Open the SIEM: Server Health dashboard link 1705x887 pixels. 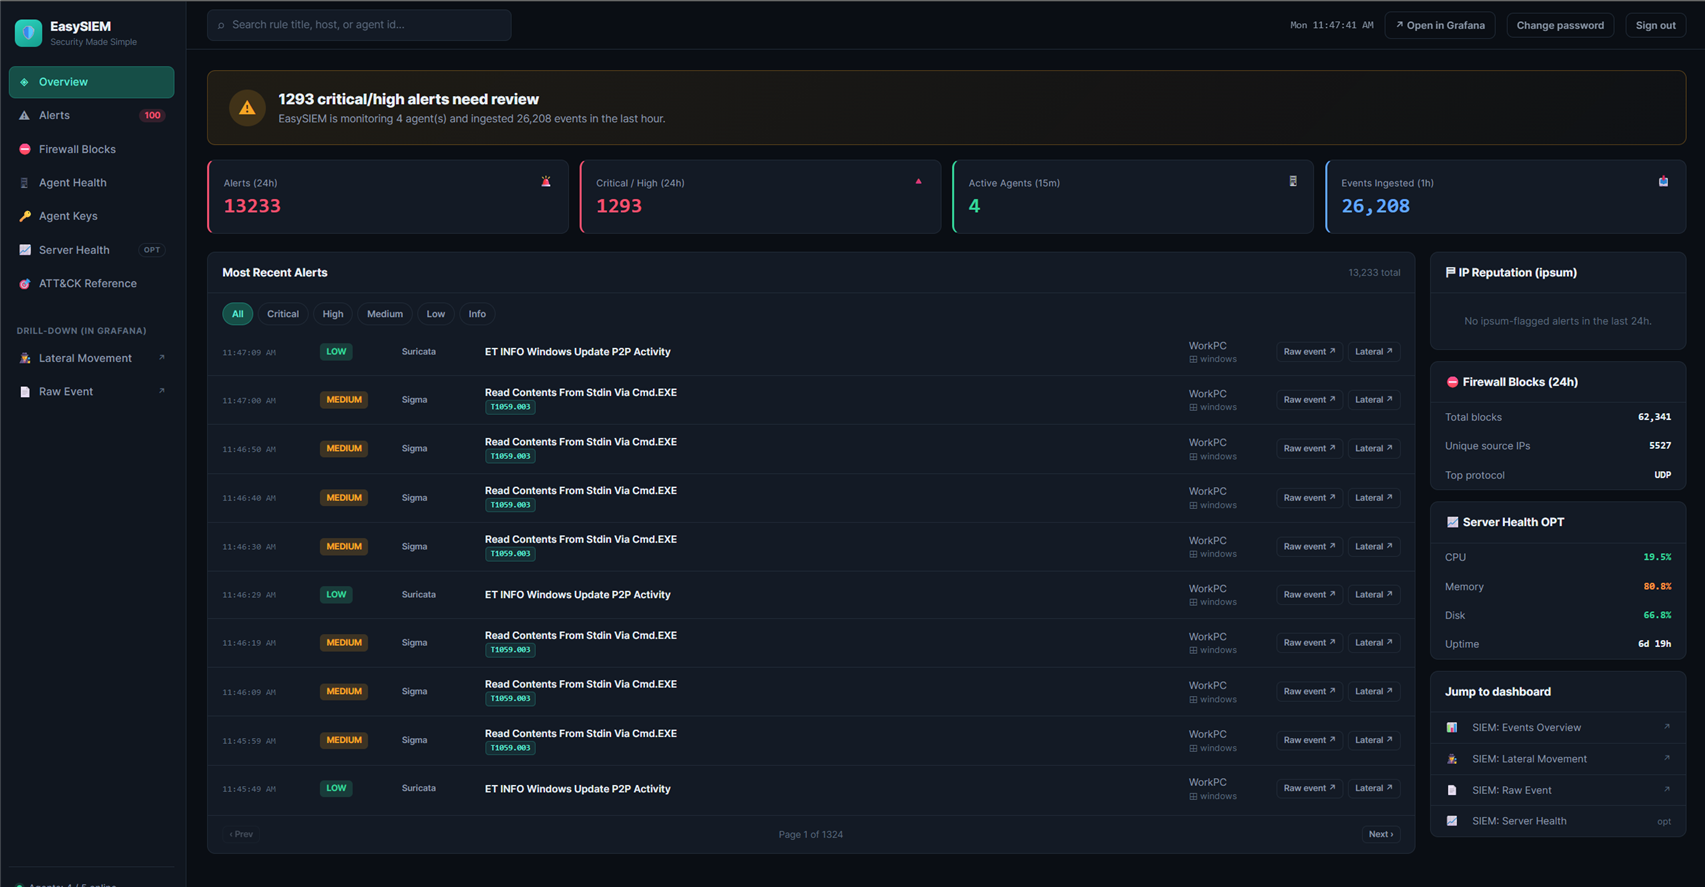point(1558,821)
